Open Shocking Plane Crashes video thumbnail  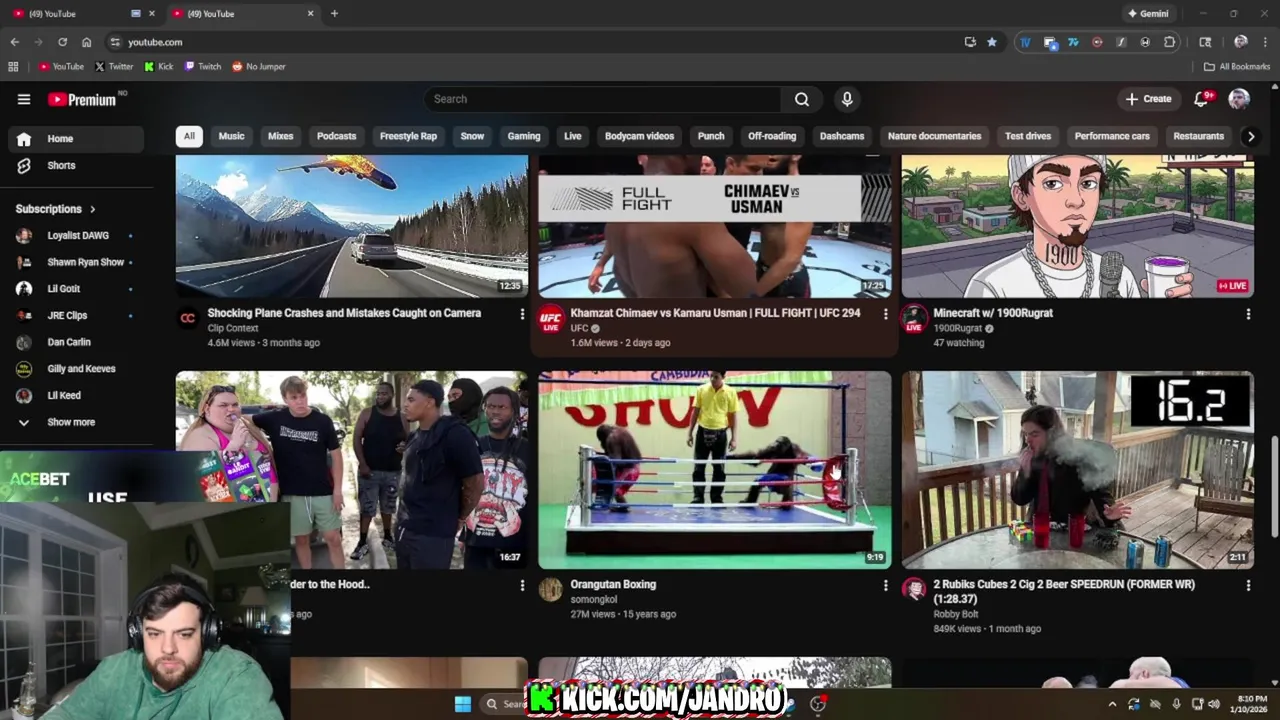pos(352,226)
